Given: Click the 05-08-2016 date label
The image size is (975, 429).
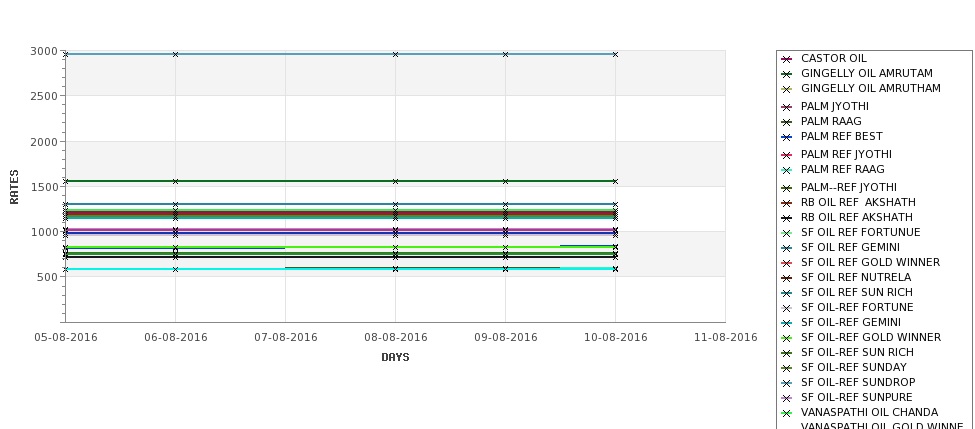Looking at the screenshot, I should (x=66, y=338).
